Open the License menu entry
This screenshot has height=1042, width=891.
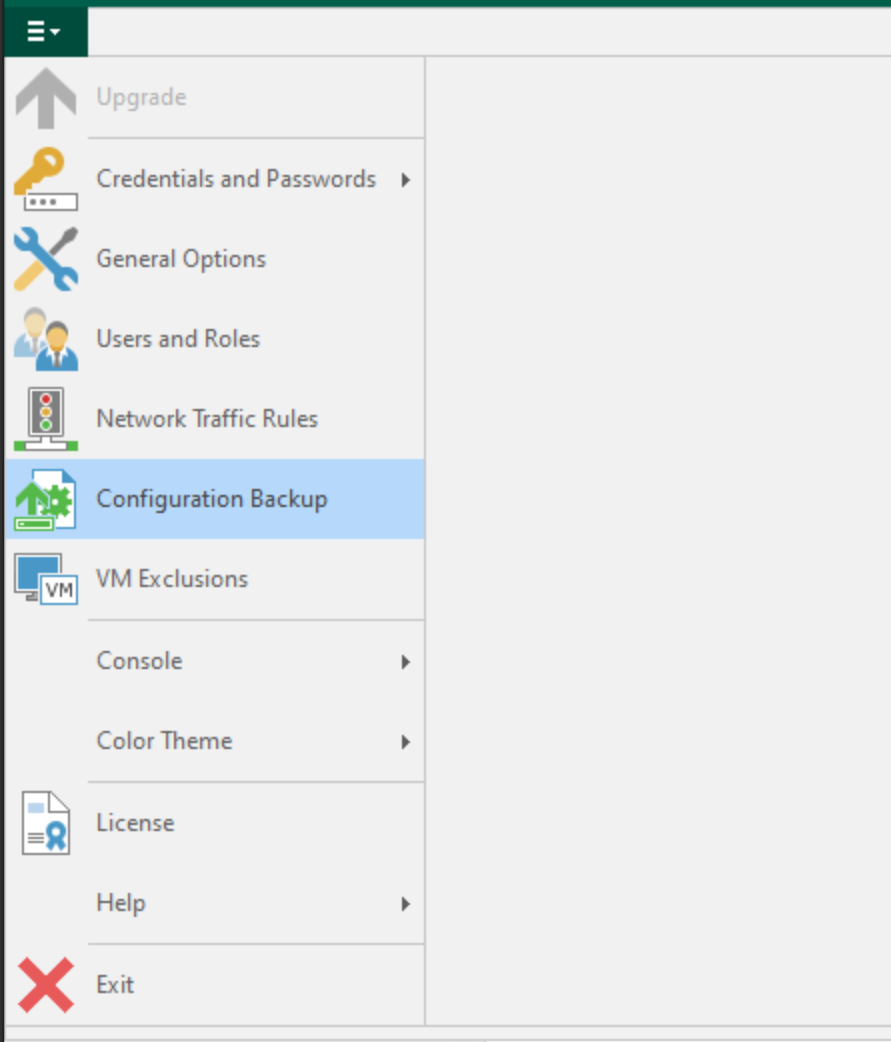pos(215,823)
